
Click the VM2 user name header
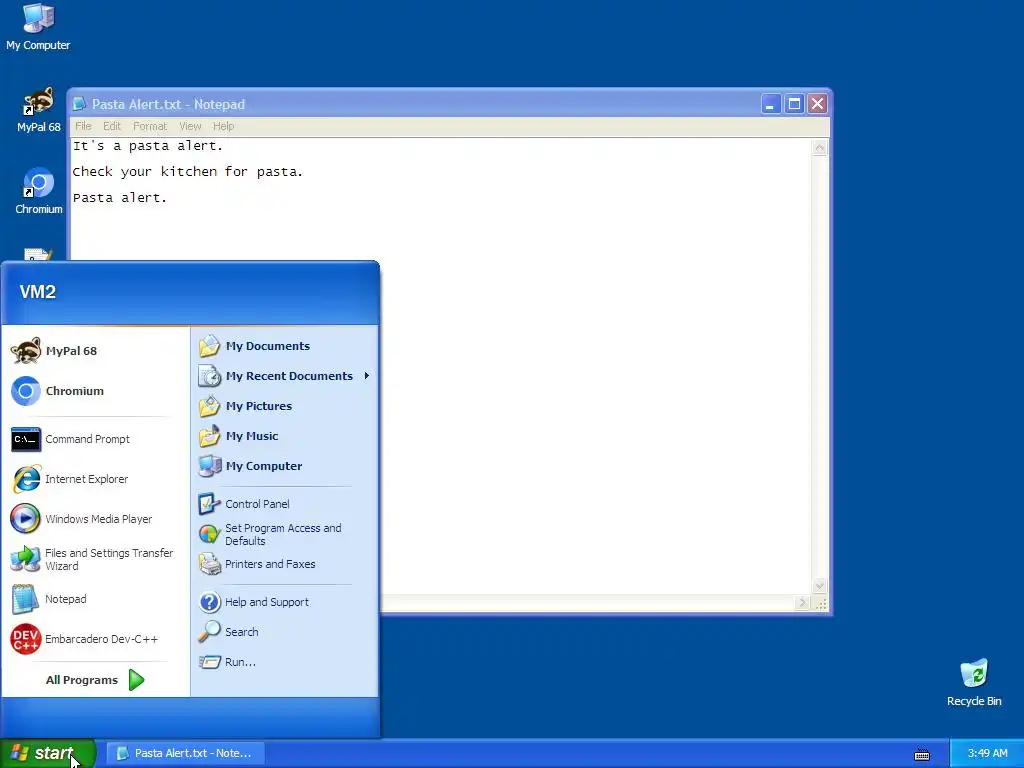[x=37, y=292]
